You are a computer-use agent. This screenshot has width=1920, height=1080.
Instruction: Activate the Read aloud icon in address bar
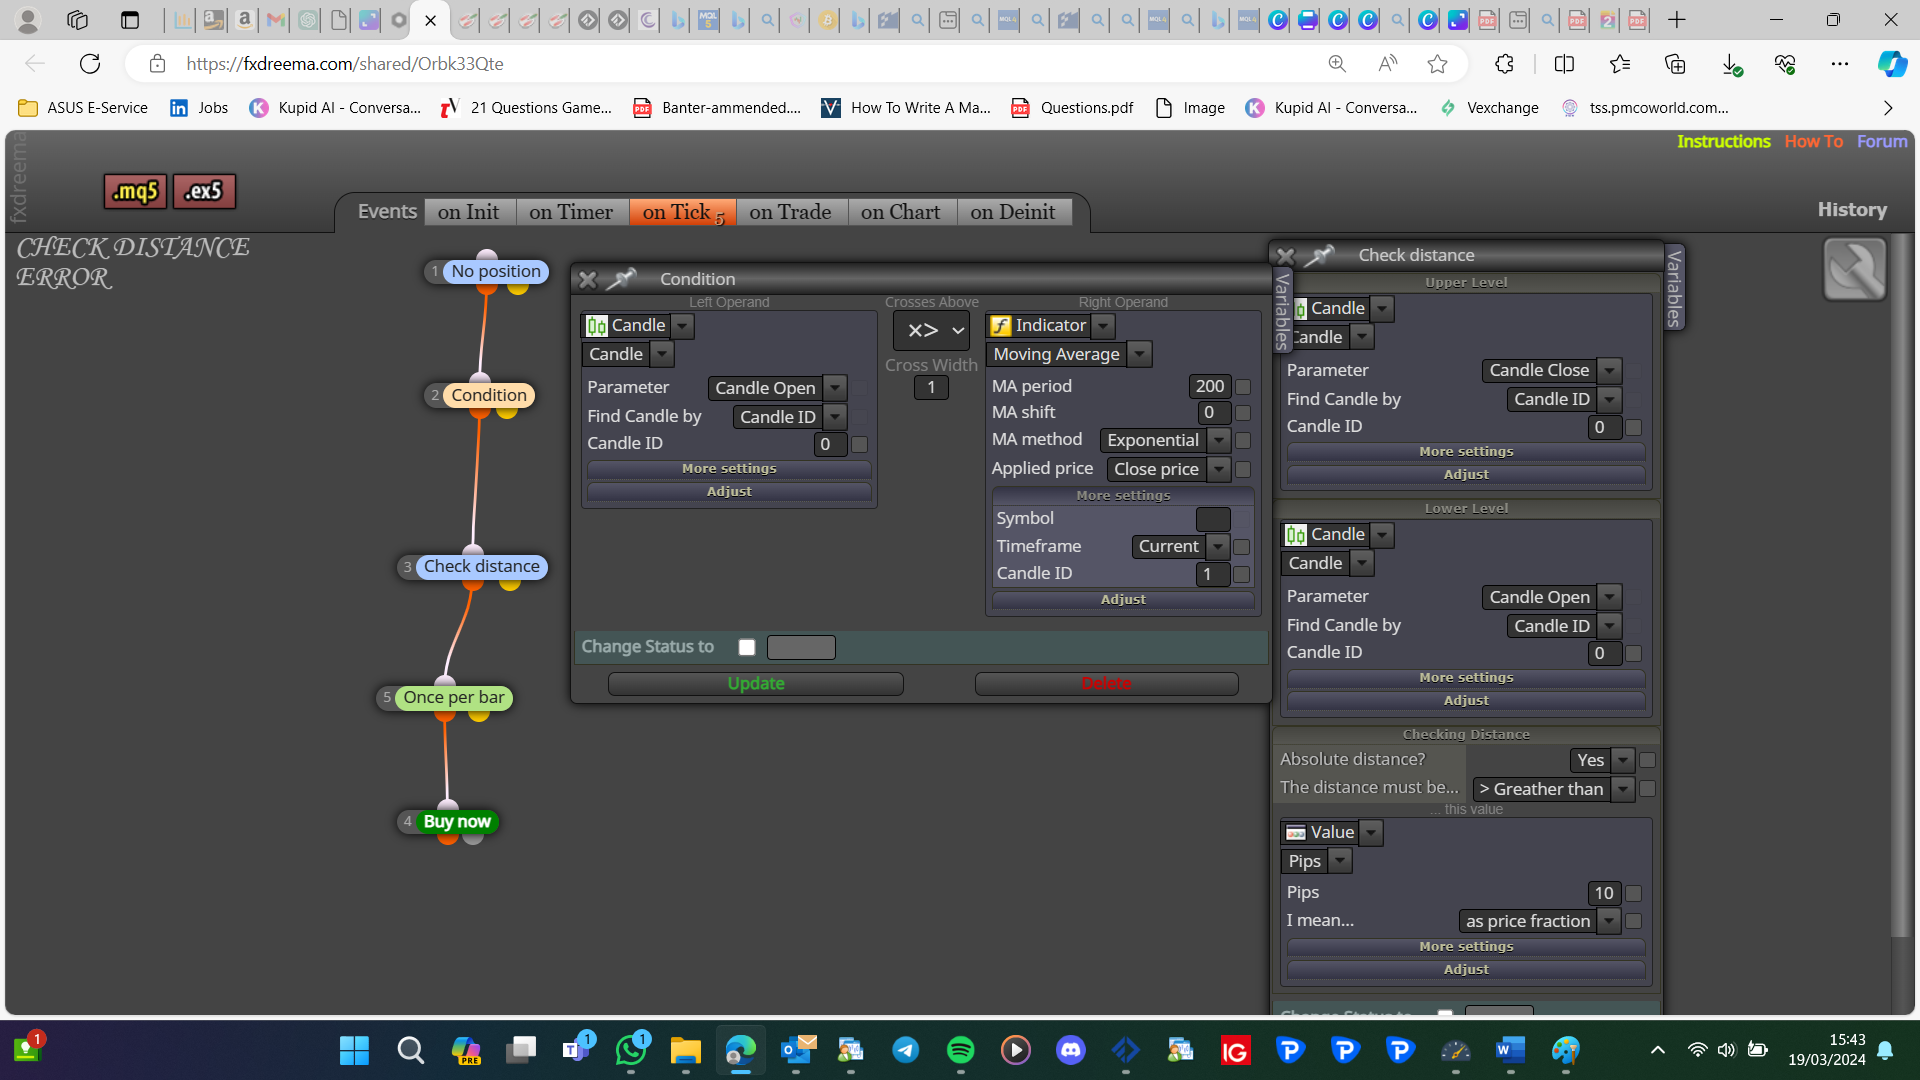(x=1388, y=64)
